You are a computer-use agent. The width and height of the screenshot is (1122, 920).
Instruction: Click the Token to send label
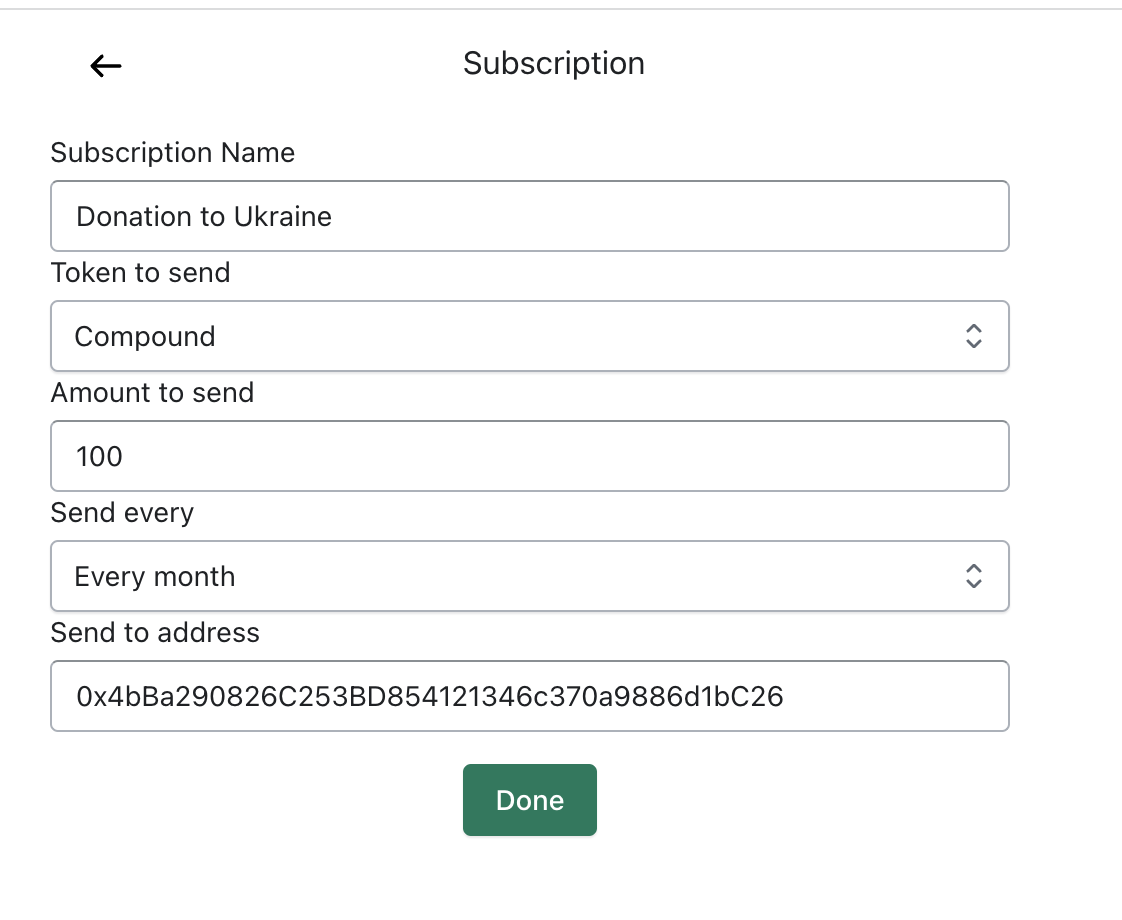(x=140, y=272)
